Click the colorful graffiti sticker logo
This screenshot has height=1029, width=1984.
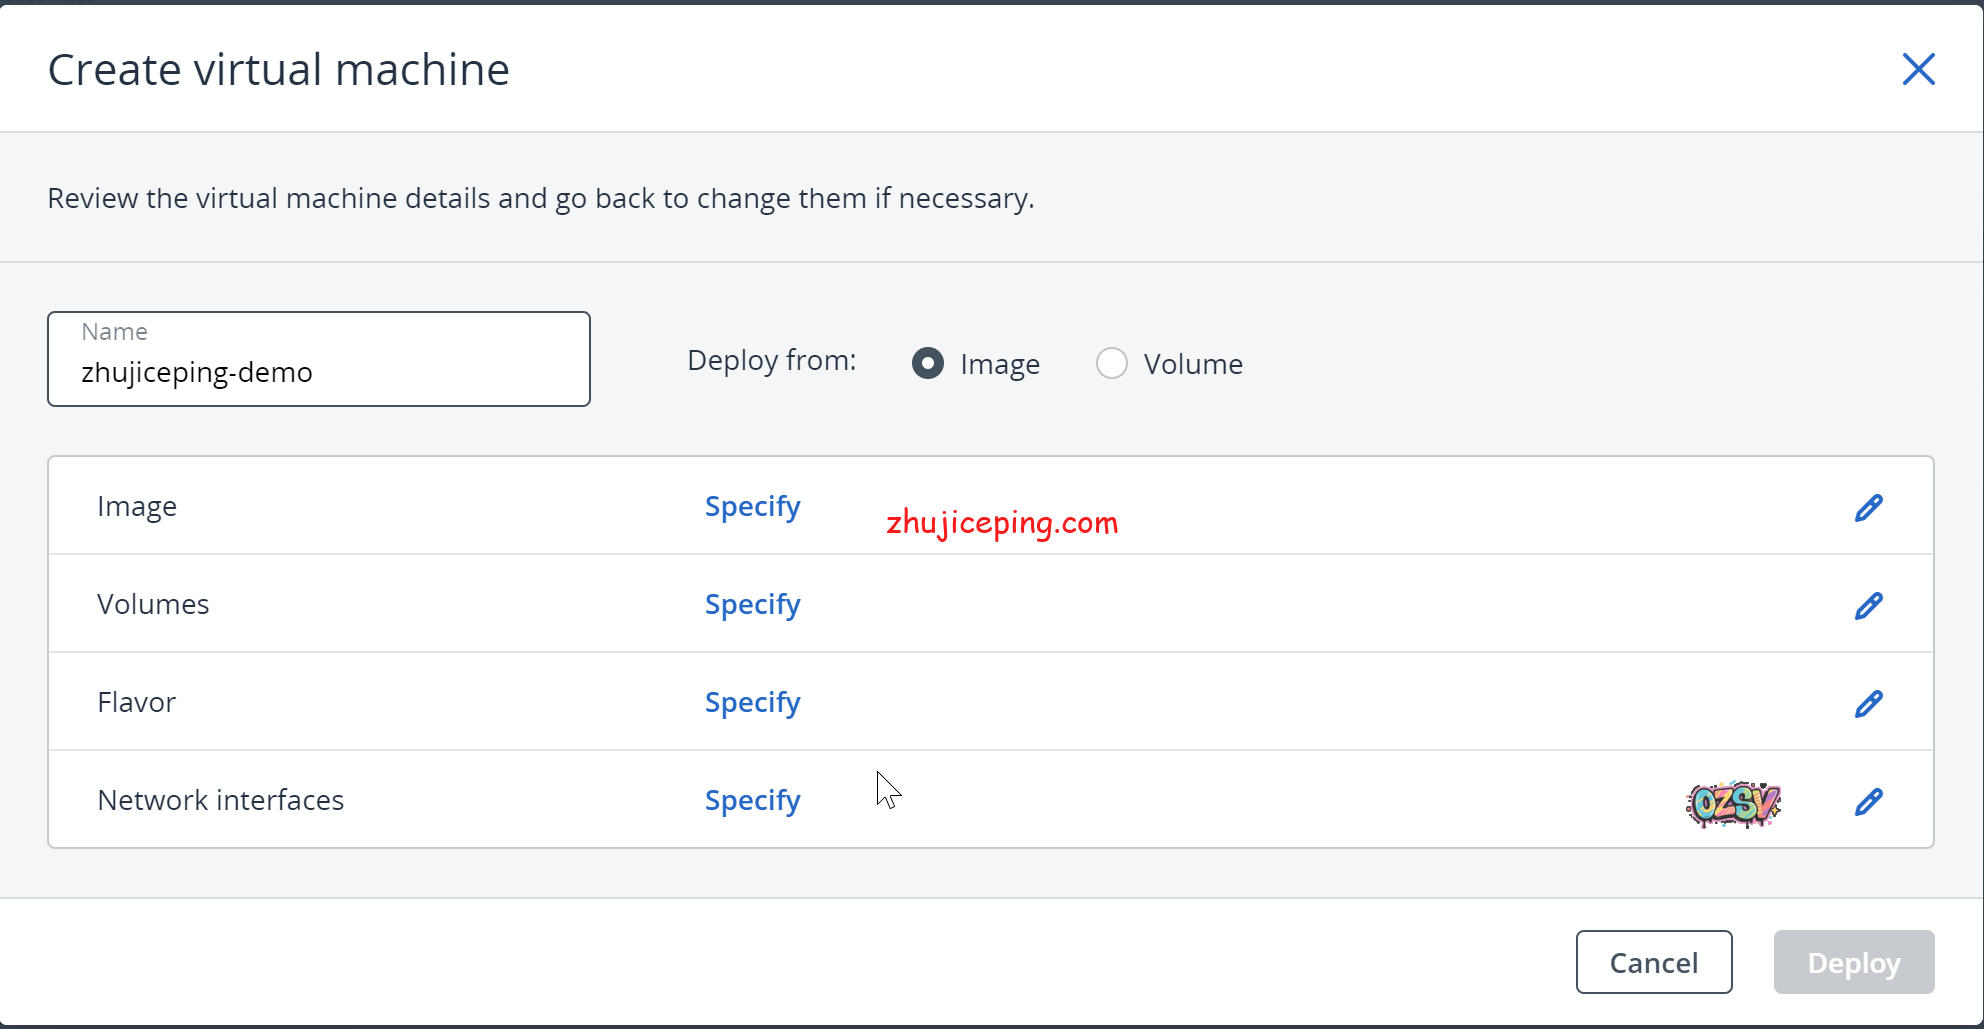pyautogui.click(x=1733, y=803)
